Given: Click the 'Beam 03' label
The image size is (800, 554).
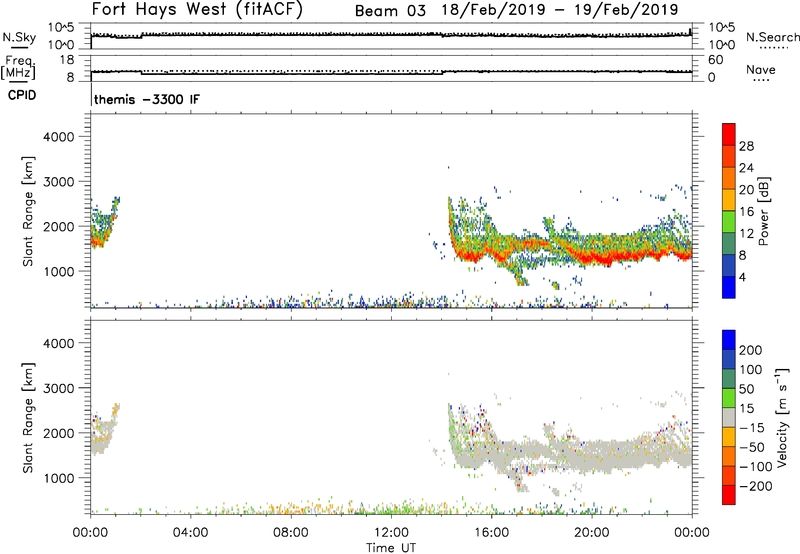Looking at the screenshot, I should point(390,11).
